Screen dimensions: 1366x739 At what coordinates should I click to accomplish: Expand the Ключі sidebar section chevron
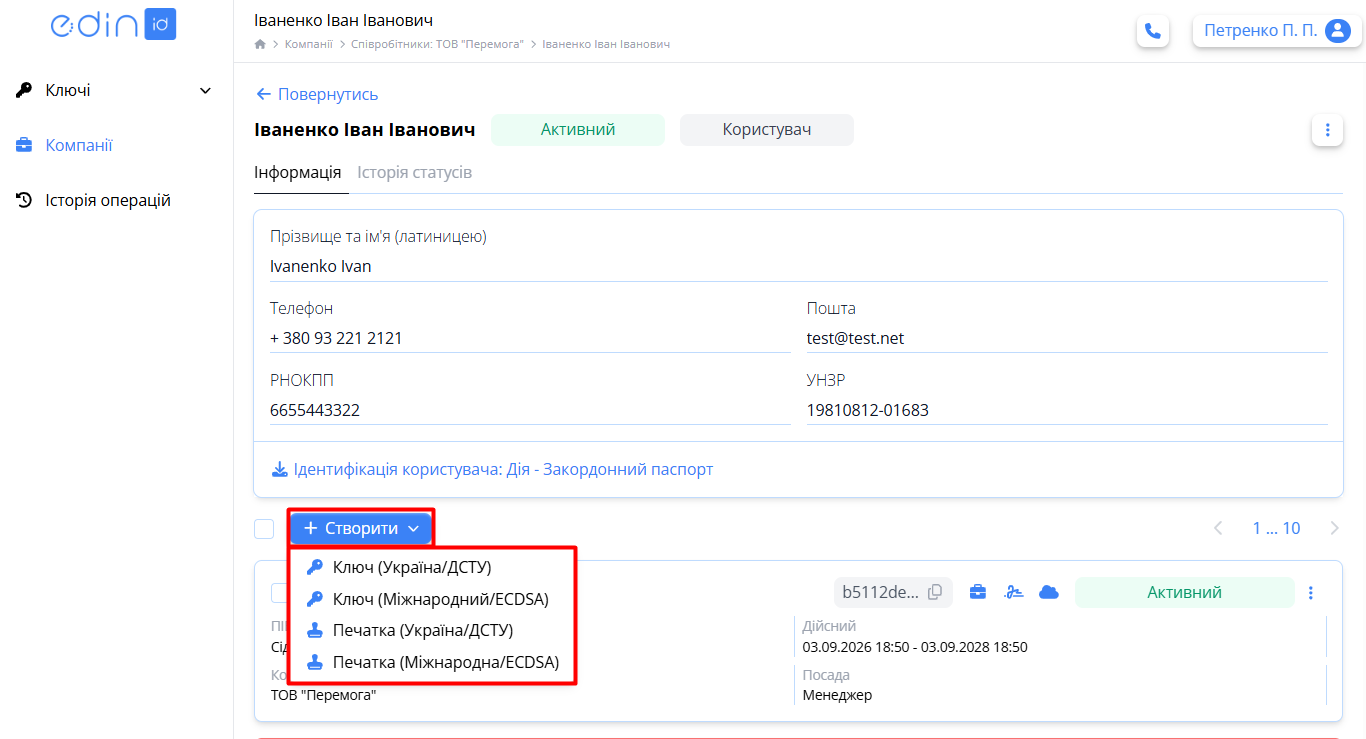[206, 91]
